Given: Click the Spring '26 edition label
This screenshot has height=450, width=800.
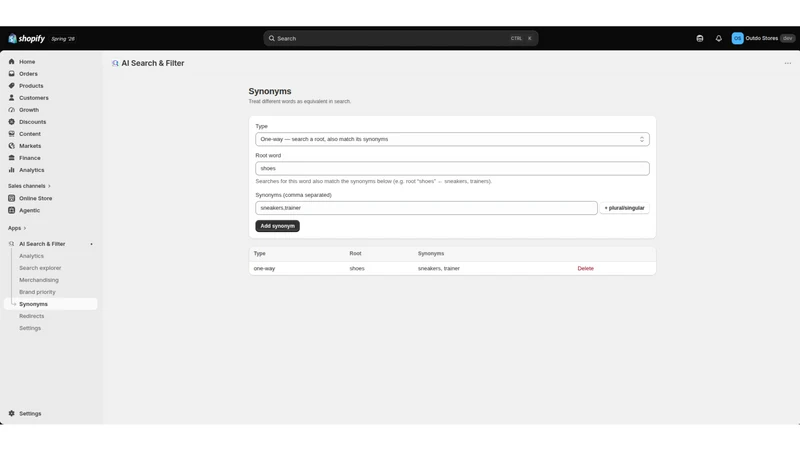Looking at the screenshot, I should (63, 39).
